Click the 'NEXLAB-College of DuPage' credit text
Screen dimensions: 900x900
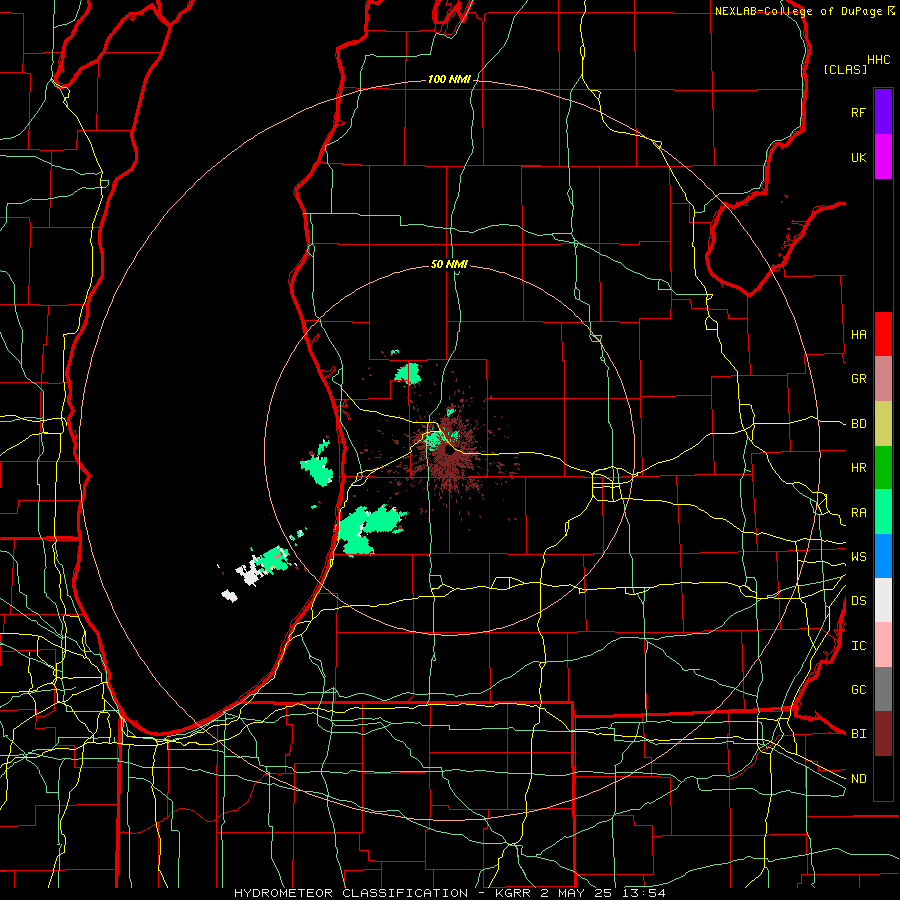pyautogui.click(x=799, y=11)
